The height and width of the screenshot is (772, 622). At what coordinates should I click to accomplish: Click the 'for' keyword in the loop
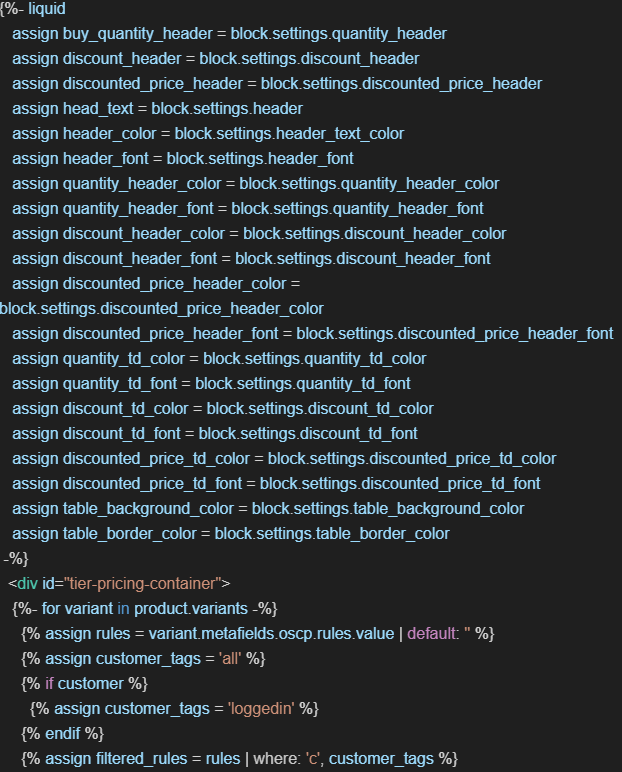pos(50,608)
